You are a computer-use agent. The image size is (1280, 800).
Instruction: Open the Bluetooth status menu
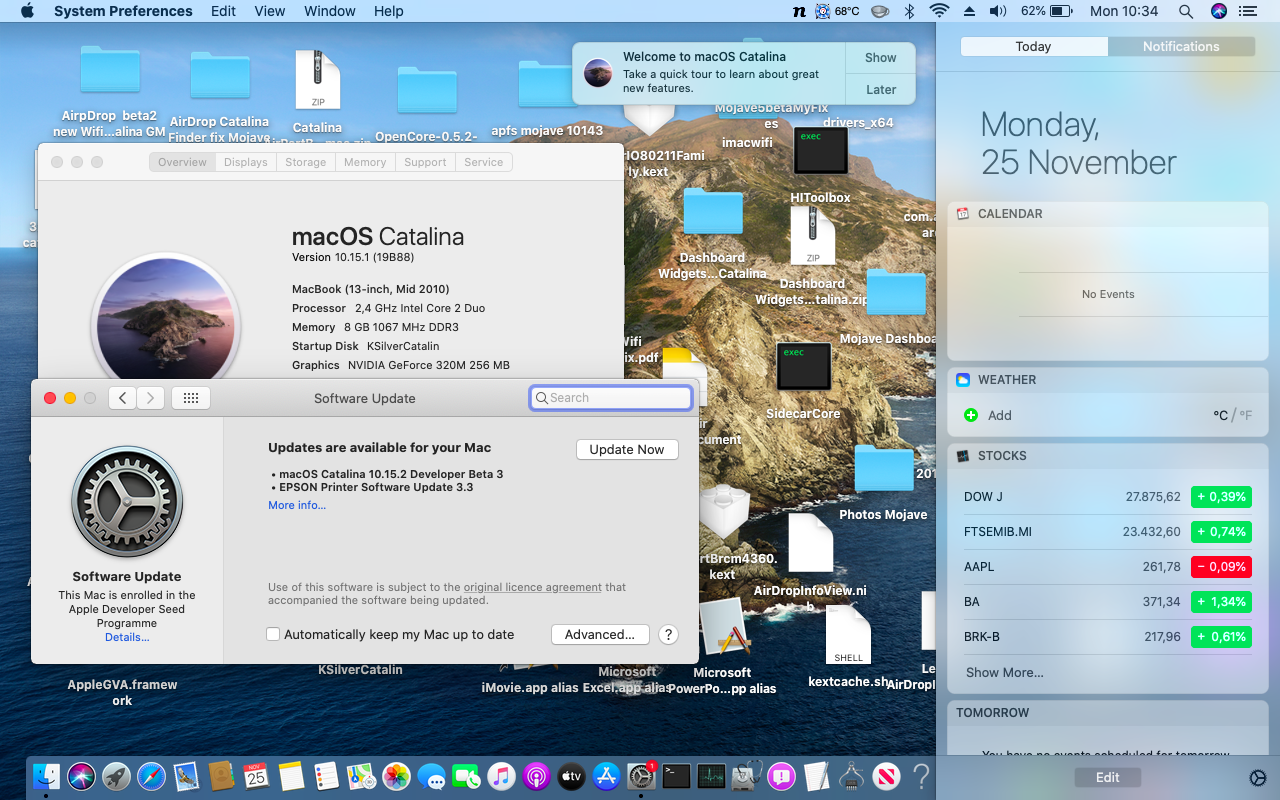tap(910, 11)
